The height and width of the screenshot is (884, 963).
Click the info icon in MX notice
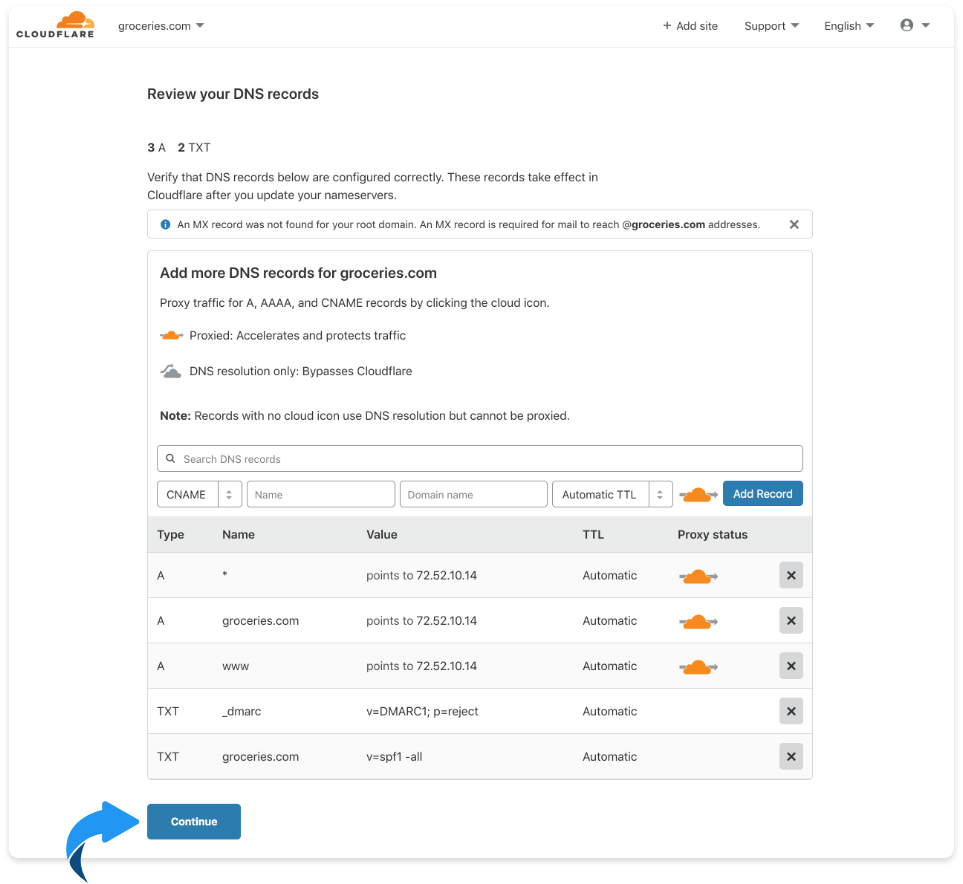coord(165,224)
